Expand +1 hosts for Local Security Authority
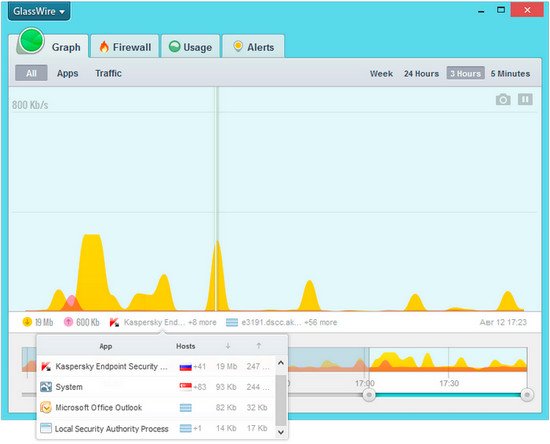This screenshot has height=444, width=550. [x=197, y=428]
